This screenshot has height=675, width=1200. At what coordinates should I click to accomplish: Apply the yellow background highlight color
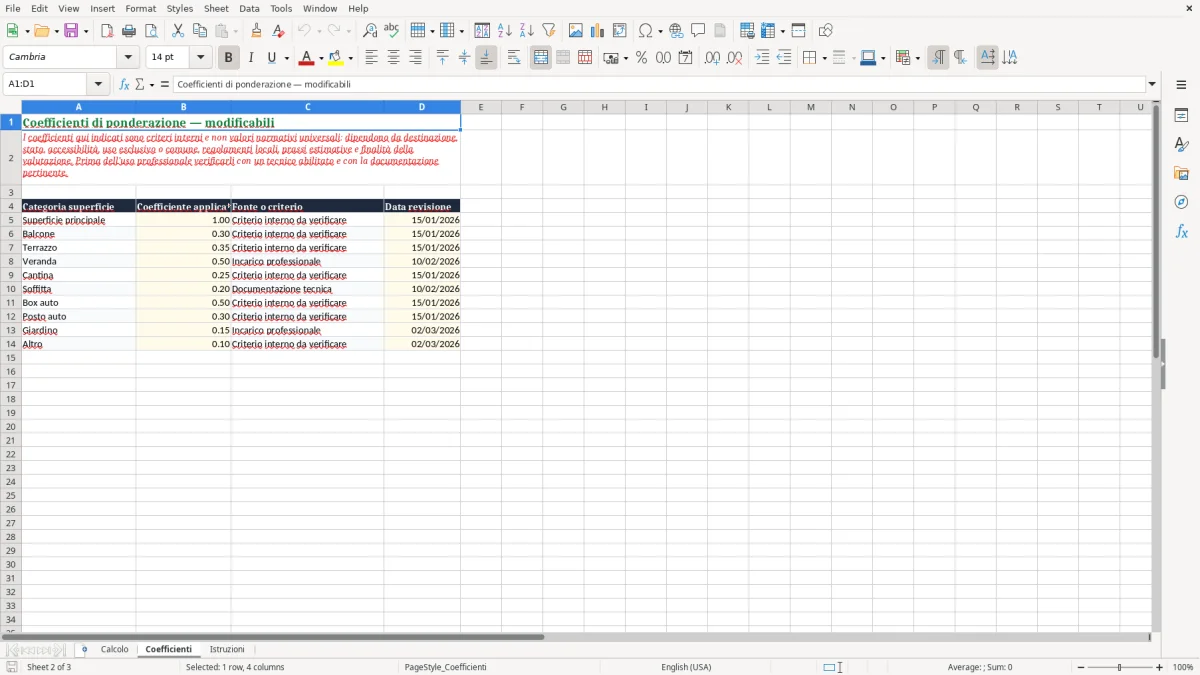[336, 58]
